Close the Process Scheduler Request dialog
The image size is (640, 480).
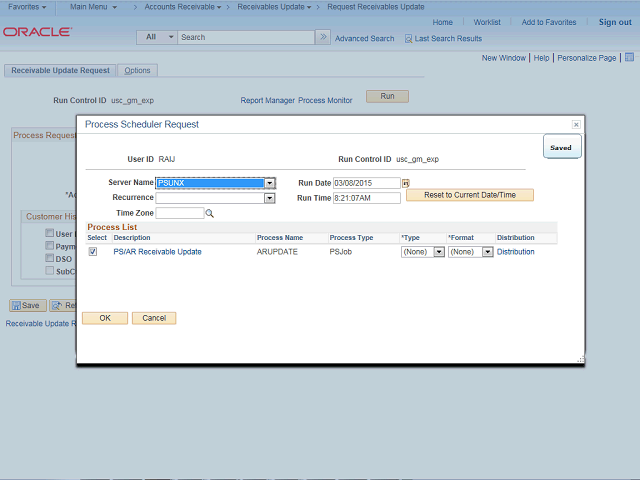pos(576,124)
